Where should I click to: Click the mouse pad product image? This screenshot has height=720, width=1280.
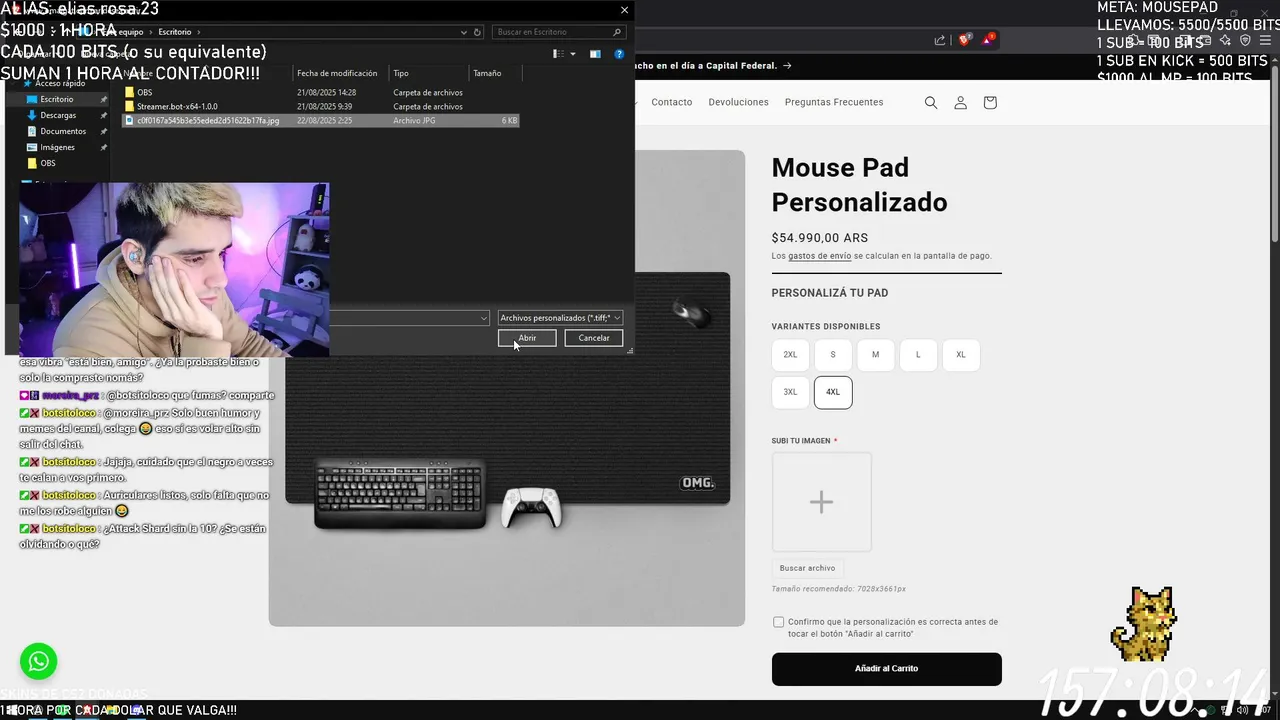point(507,388)
